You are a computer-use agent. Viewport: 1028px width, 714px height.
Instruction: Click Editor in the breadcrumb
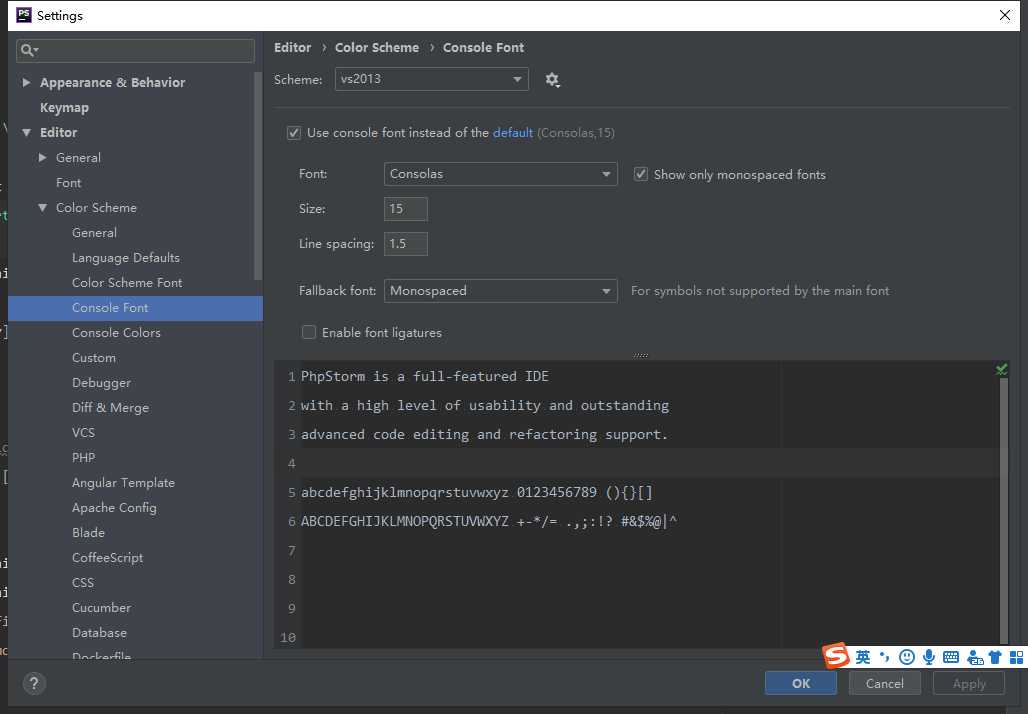292,48
